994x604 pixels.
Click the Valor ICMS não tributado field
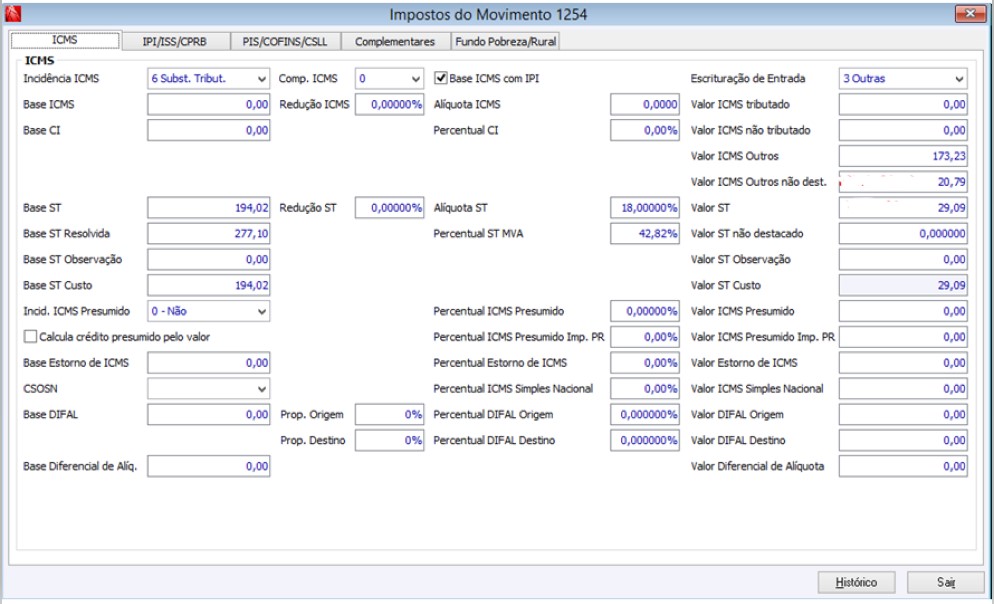(903, 131)
